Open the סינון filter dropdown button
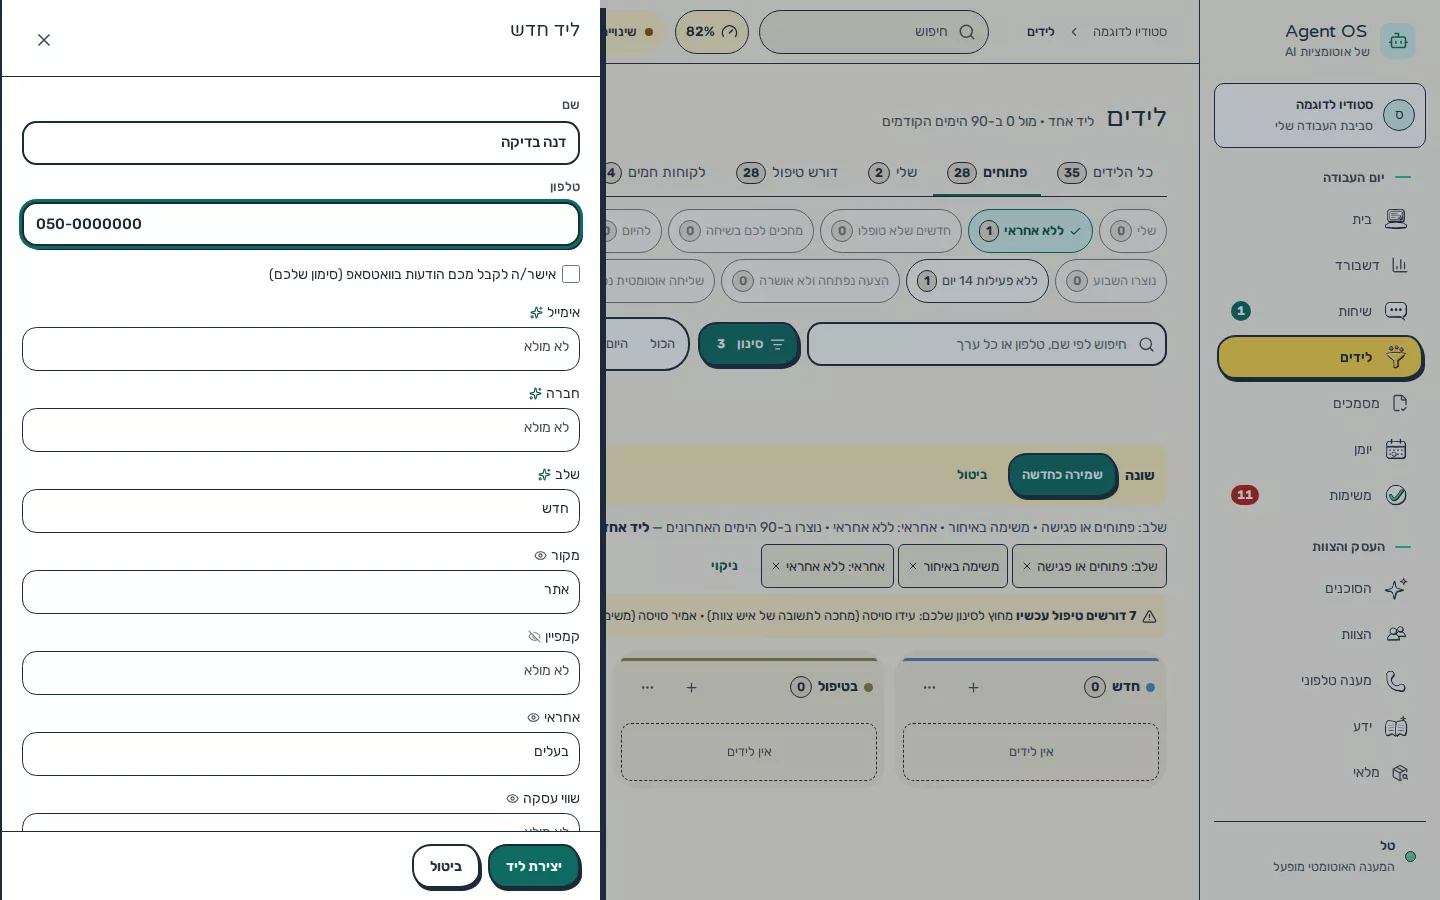This screenshot has height=900, width=1440. 748,344
